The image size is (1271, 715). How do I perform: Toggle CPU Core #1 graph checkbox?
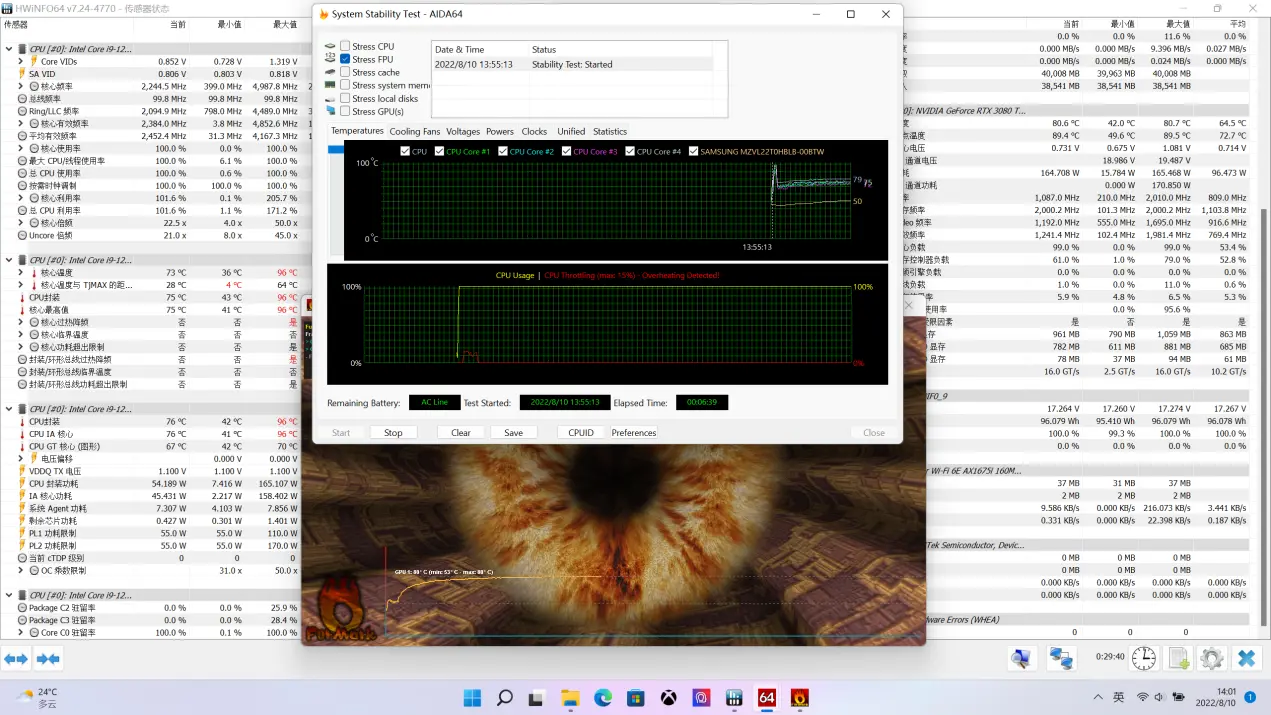point(438,152)
